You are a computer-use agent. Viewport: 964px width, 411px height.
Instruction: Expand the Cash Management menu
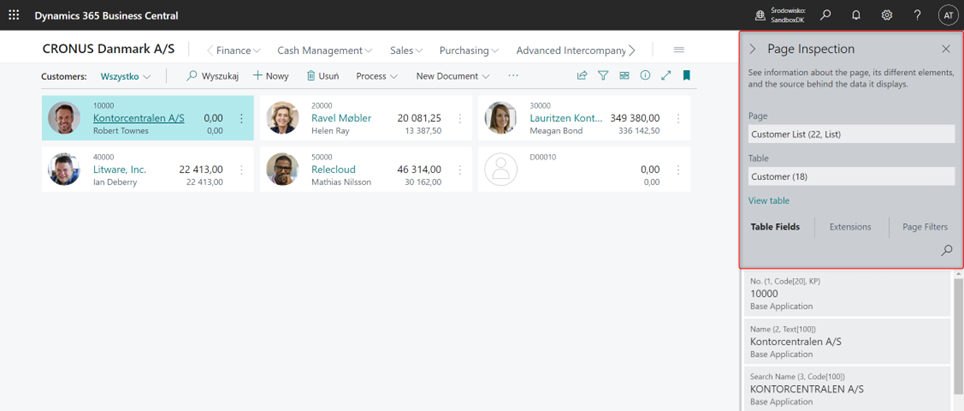[325, 50]
